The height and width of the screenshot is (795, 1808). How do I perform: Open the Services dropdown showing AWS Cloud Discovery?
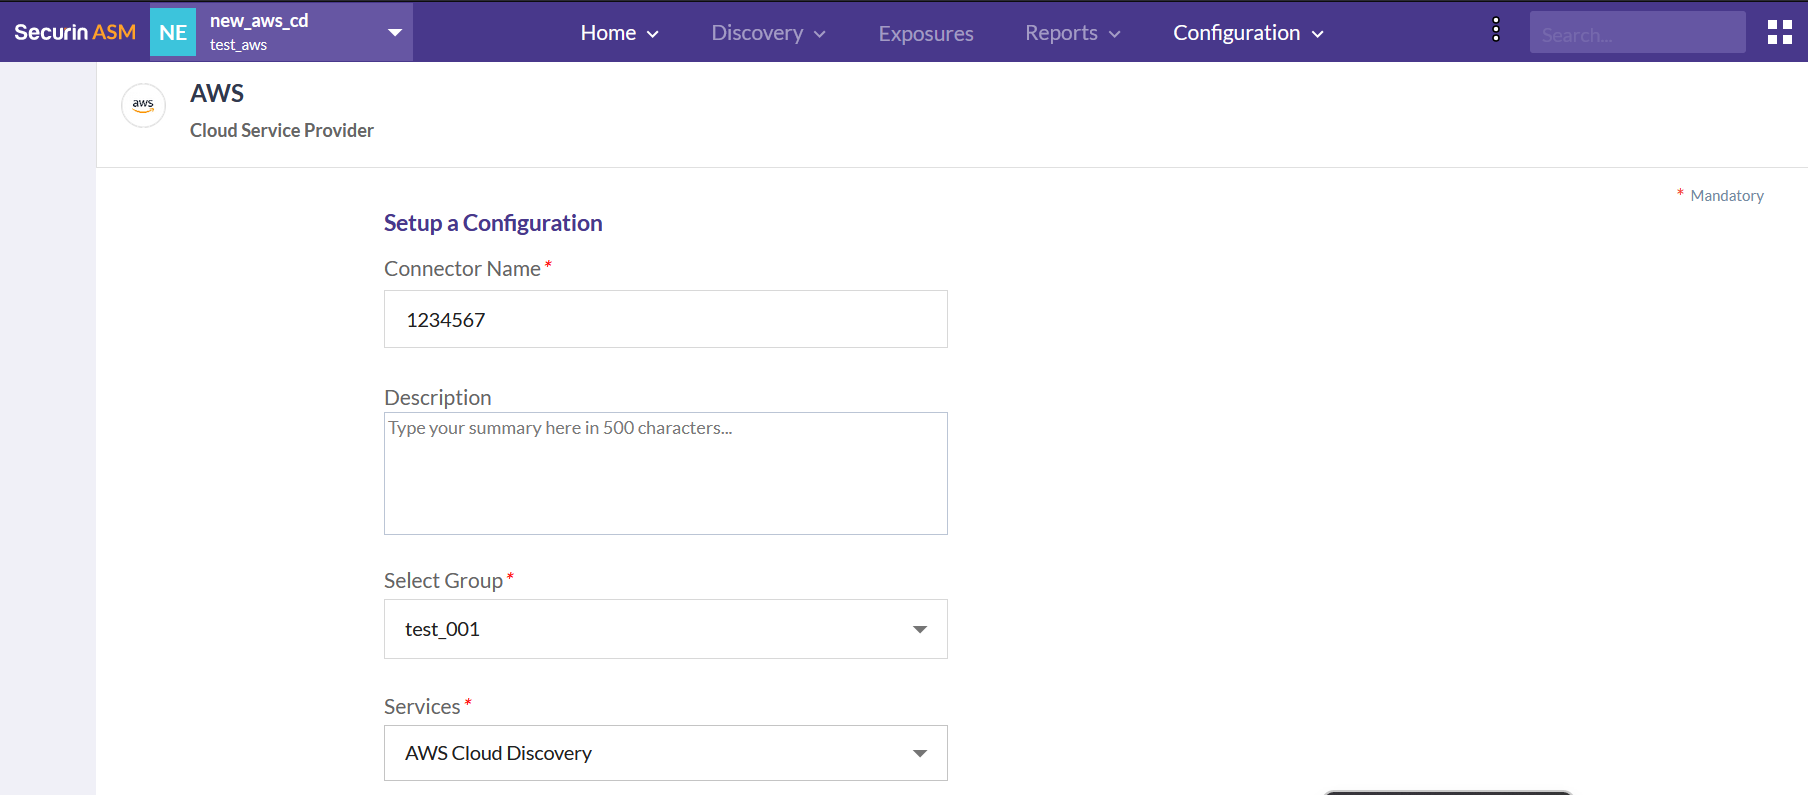[666, 753]
